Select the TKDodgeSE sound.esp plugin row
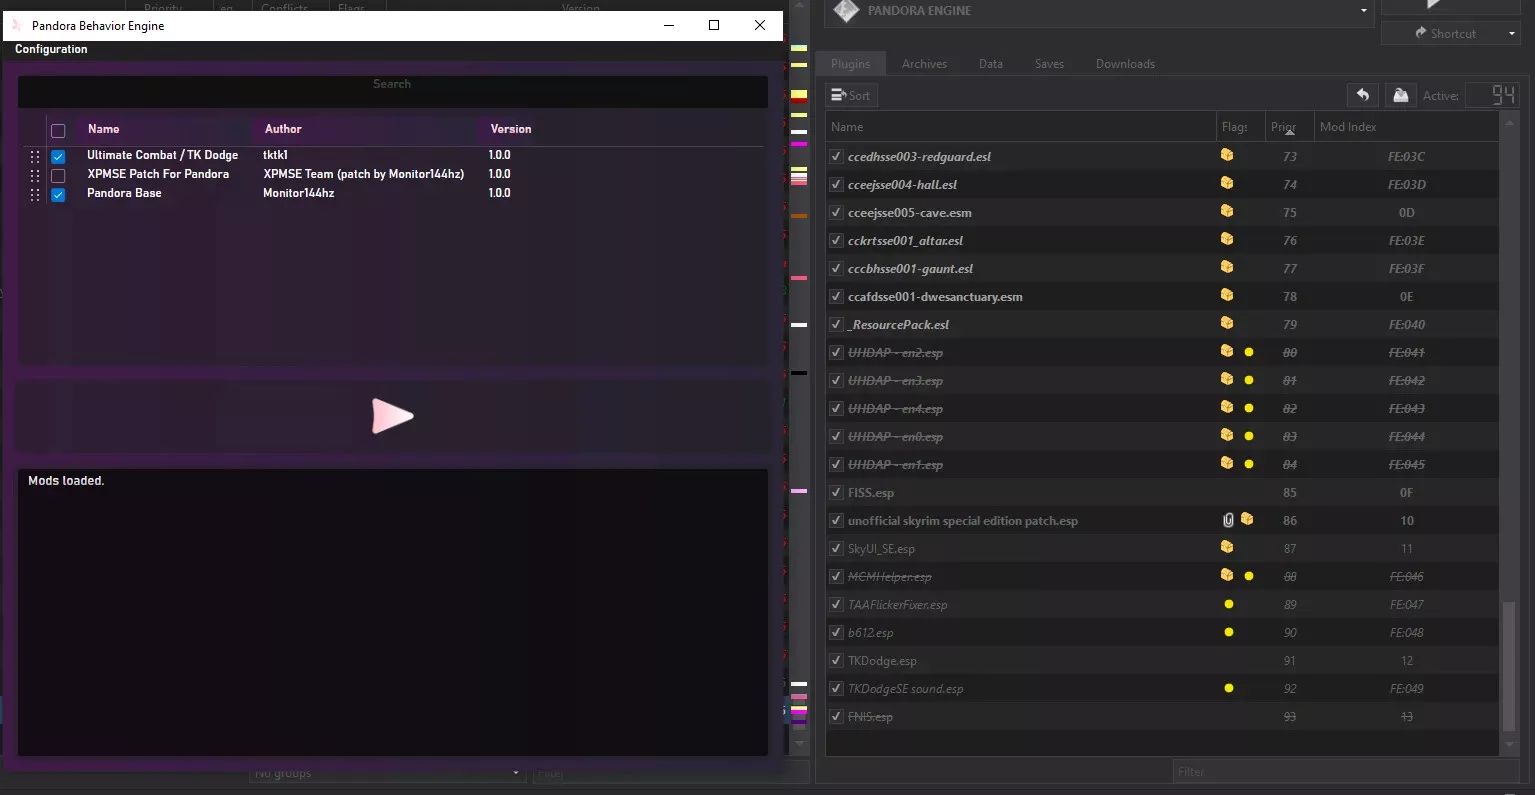Image resolution: width=1535 pixels, height=795 pixels. coord(1162,689)
